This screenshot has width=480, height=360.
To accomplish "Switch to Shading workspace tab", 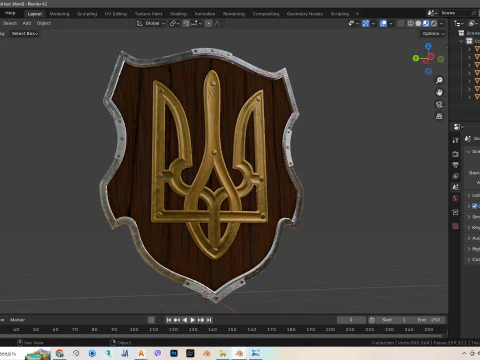I will pos(178,14).
